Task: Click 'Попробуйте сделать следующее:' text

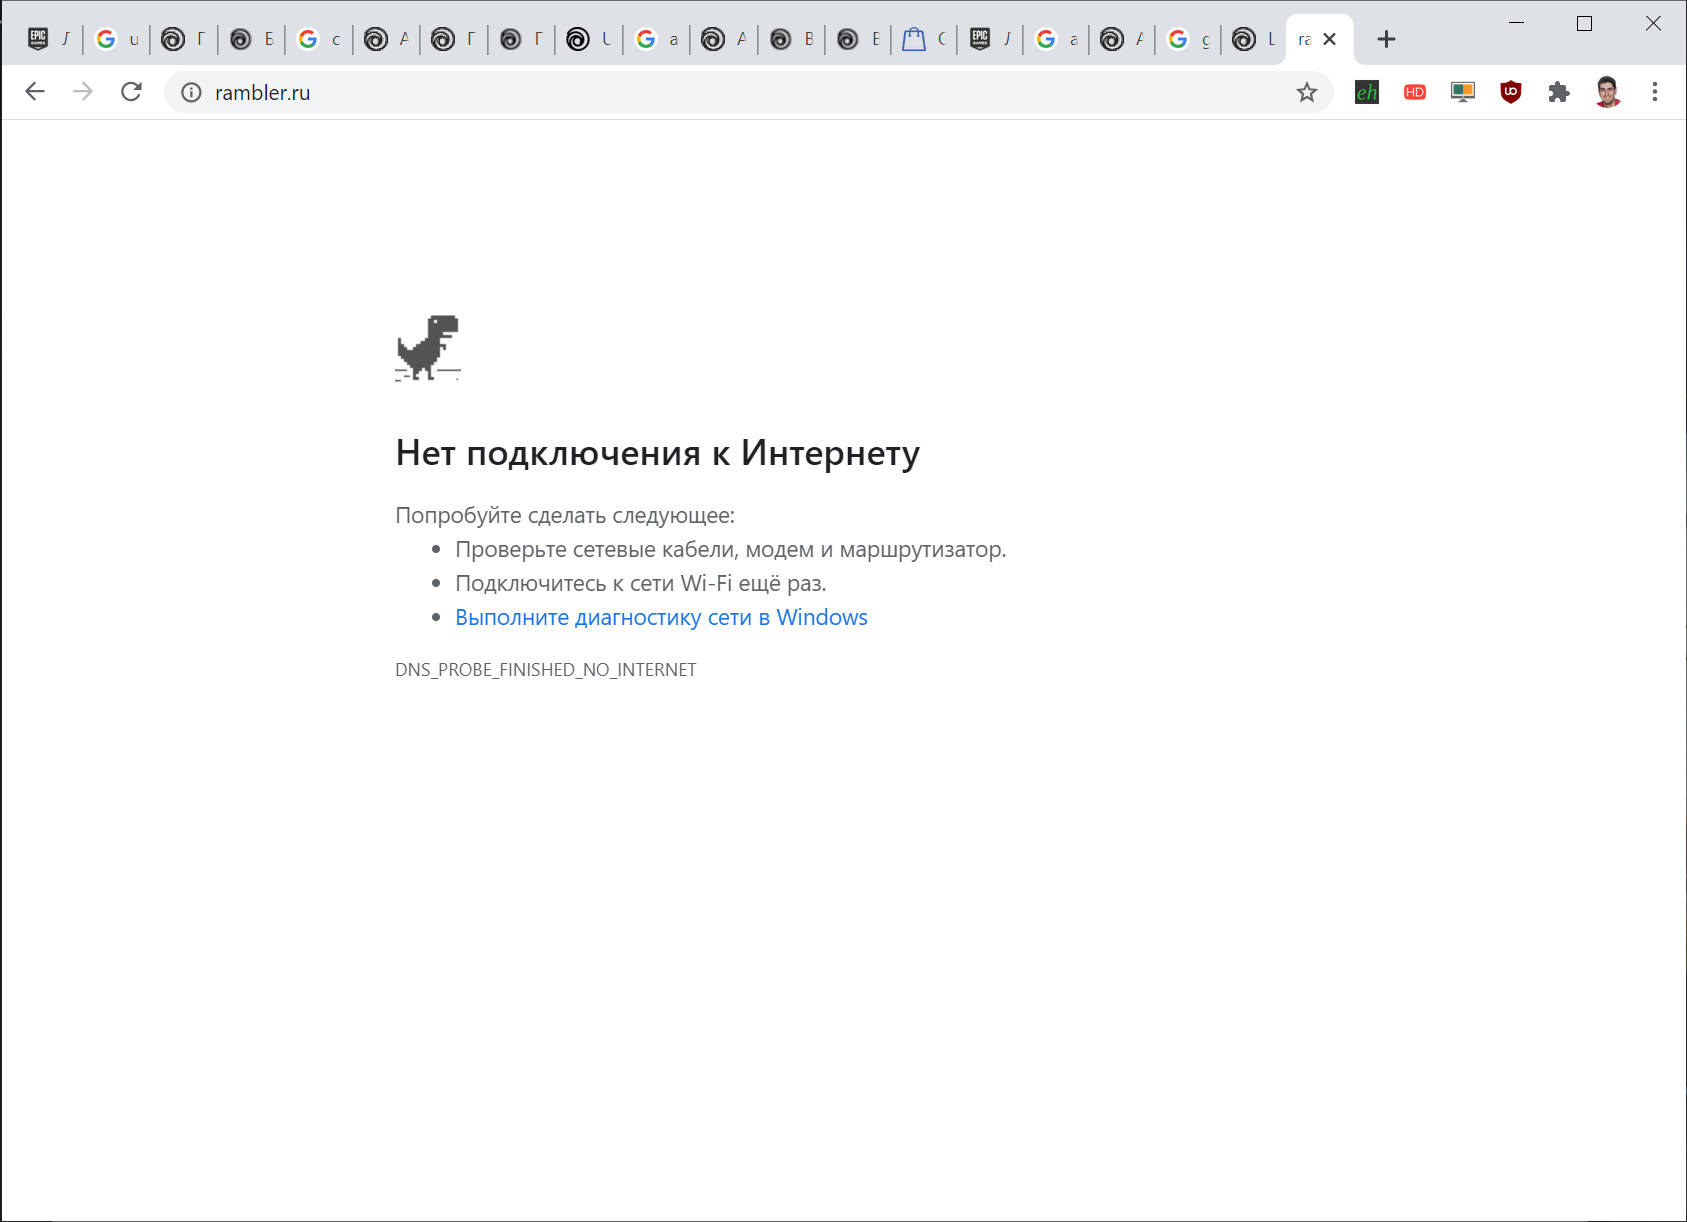Action: (x=565, y=515)
